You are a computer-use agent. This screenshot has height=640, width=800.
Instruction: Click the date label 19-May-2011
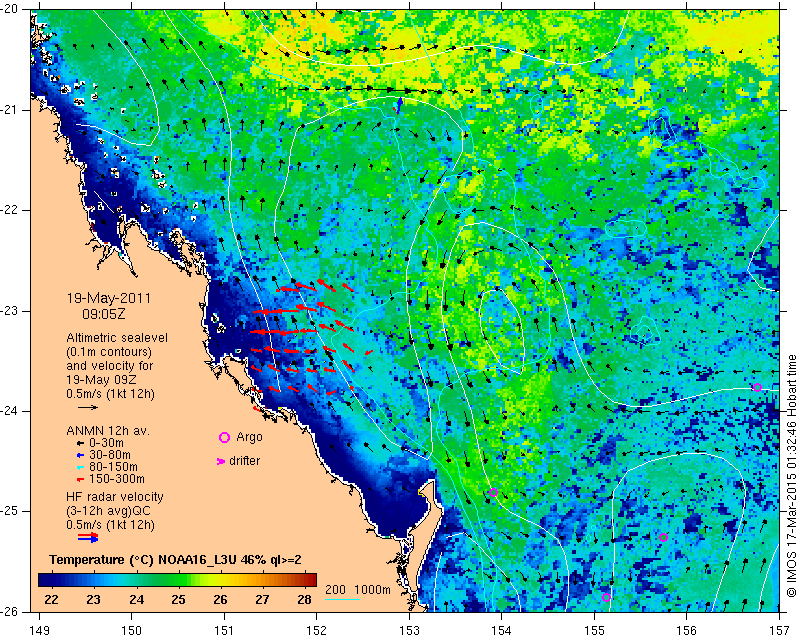tap(109, 298)
